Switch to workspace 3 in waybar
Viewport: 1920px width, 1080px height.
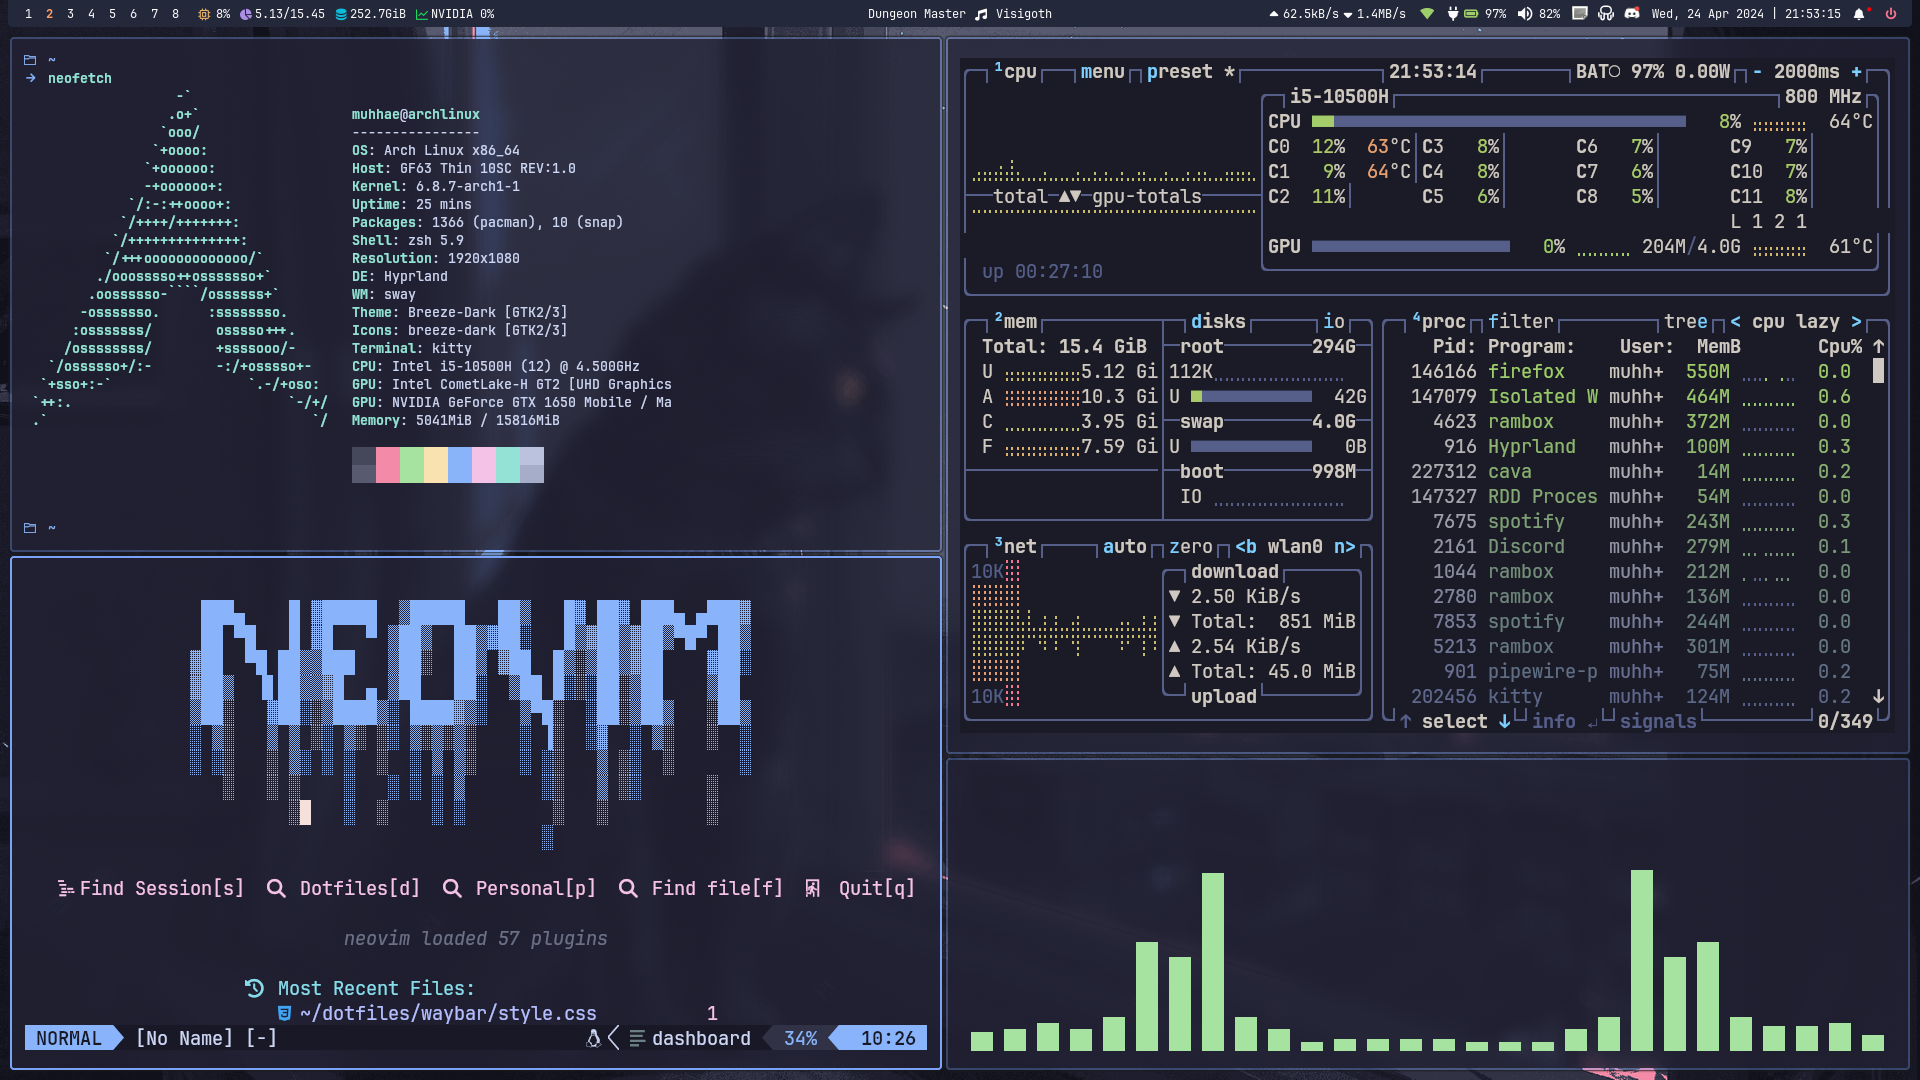[70, 14]
